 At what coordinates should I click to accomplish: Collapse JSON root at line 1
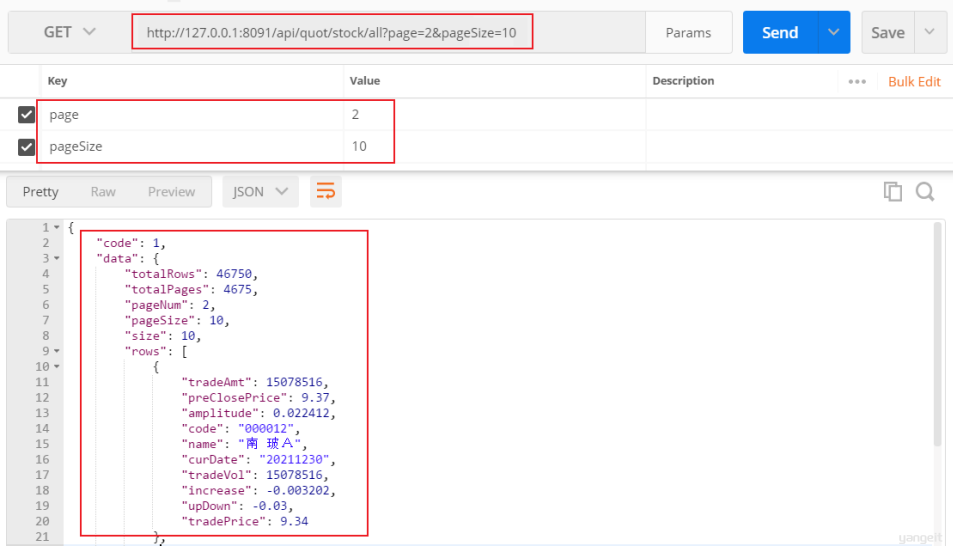pyautogui.click(x=57, y=227)
